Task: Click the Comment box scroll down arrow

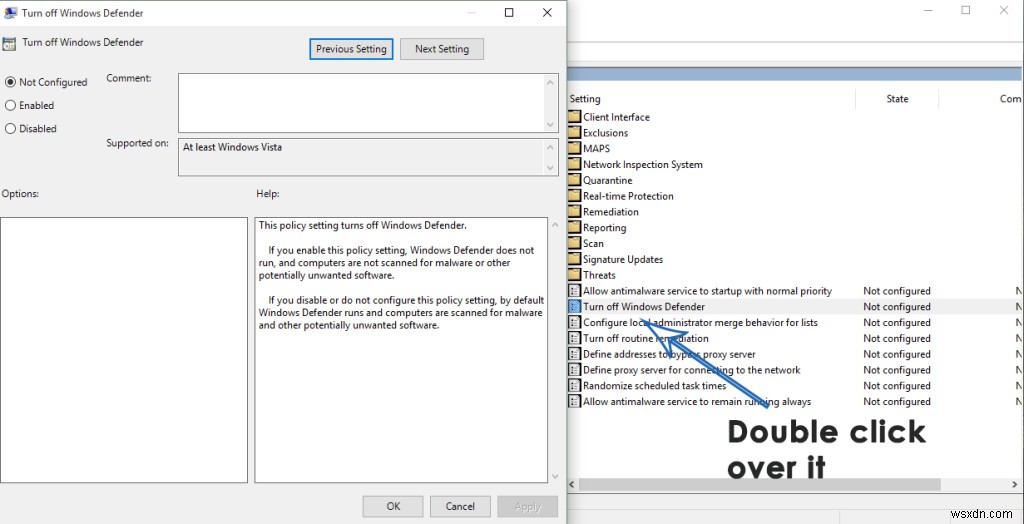Action: click(x=551, y=124)
